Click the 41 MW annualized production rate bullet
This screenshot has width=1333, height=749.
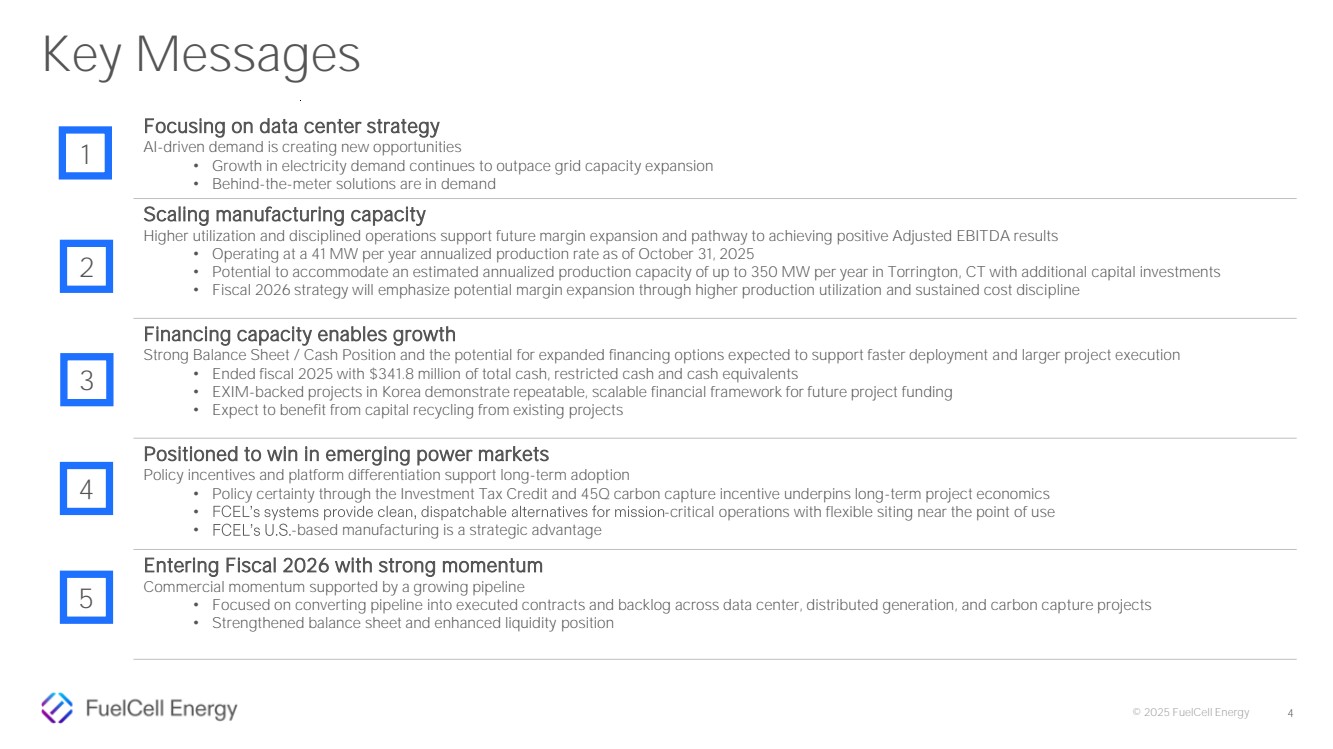tap(482, 254)
